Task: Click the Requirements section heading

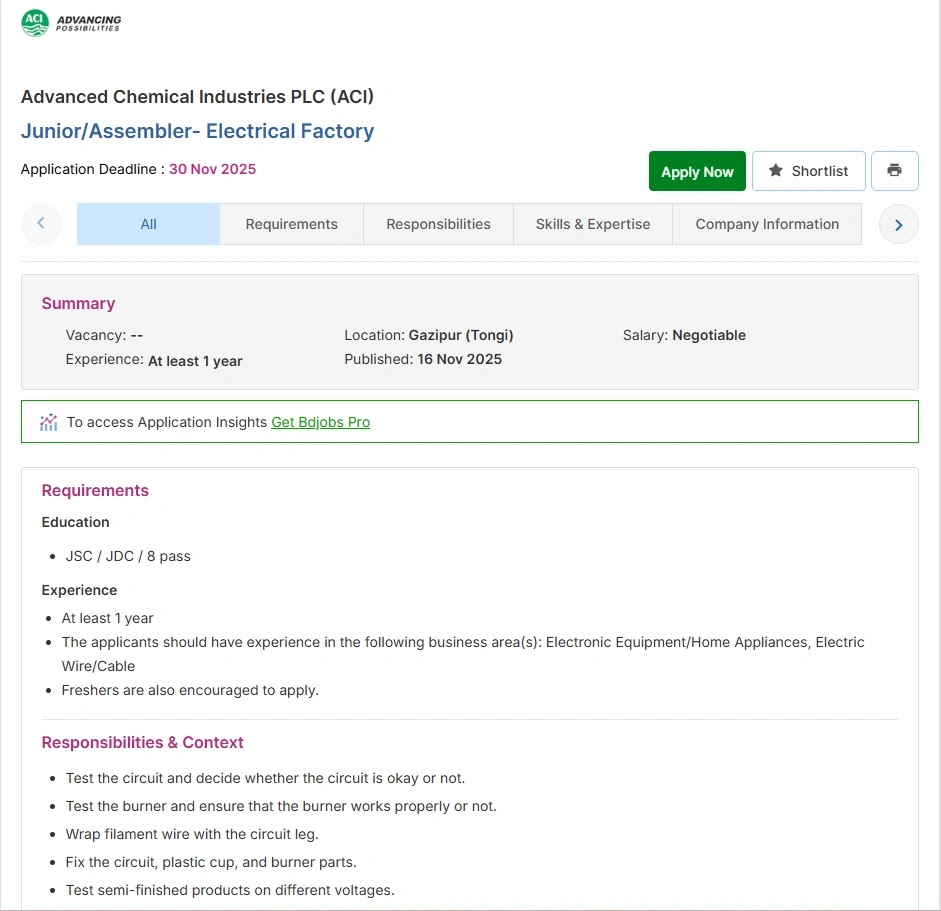Action: (95, 490)
